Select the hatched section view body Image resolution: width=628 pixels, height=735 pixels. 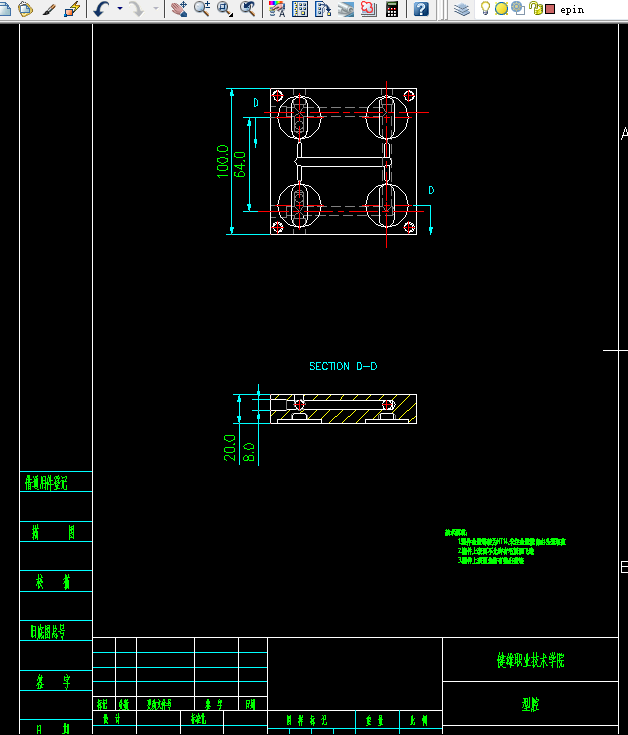tap(344, 409)
